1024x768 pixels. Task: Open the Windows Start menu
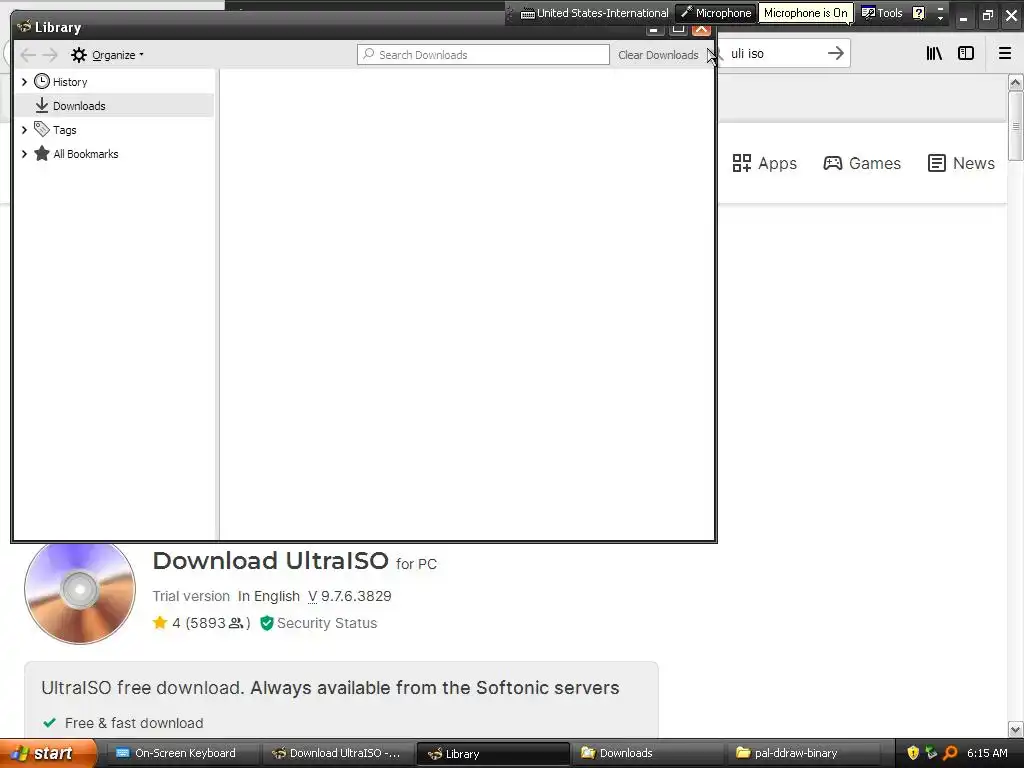(48, 753)
